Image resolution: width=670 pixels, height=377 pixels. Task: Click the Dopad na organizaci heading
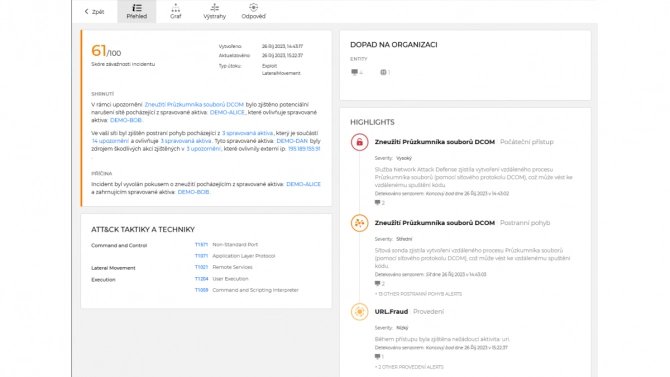[394, 44]
